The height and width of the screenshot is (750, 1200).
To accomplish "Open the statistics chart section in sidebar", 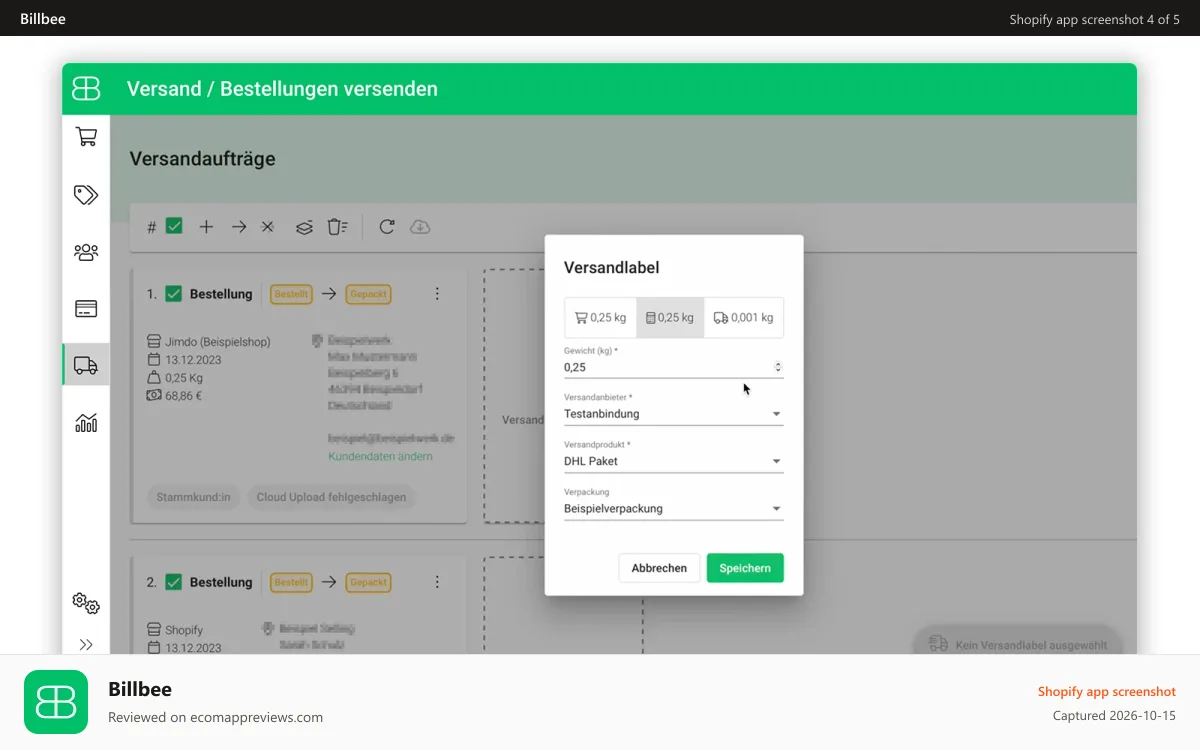I will (x=86, y=423).
